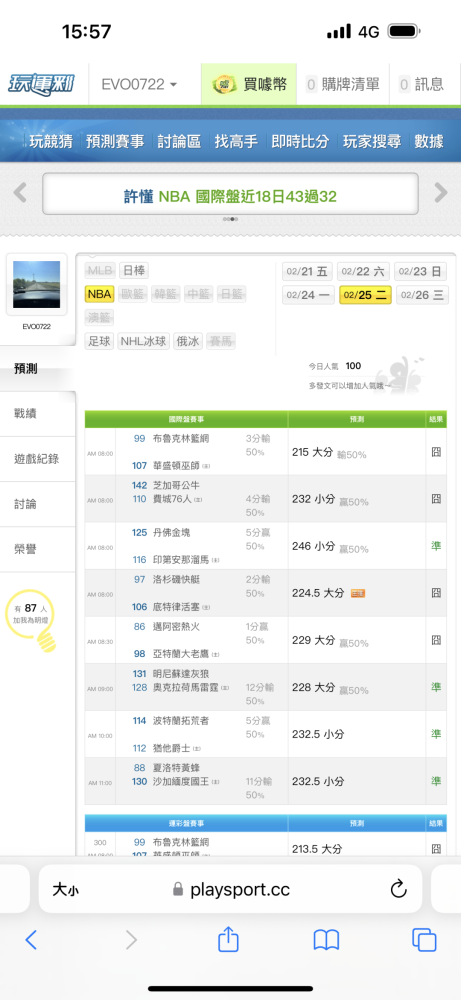The height and width of the screenshot is (1000, 461).
Task: Click 費城76人 team name
Action: click(x=173, y=499)
